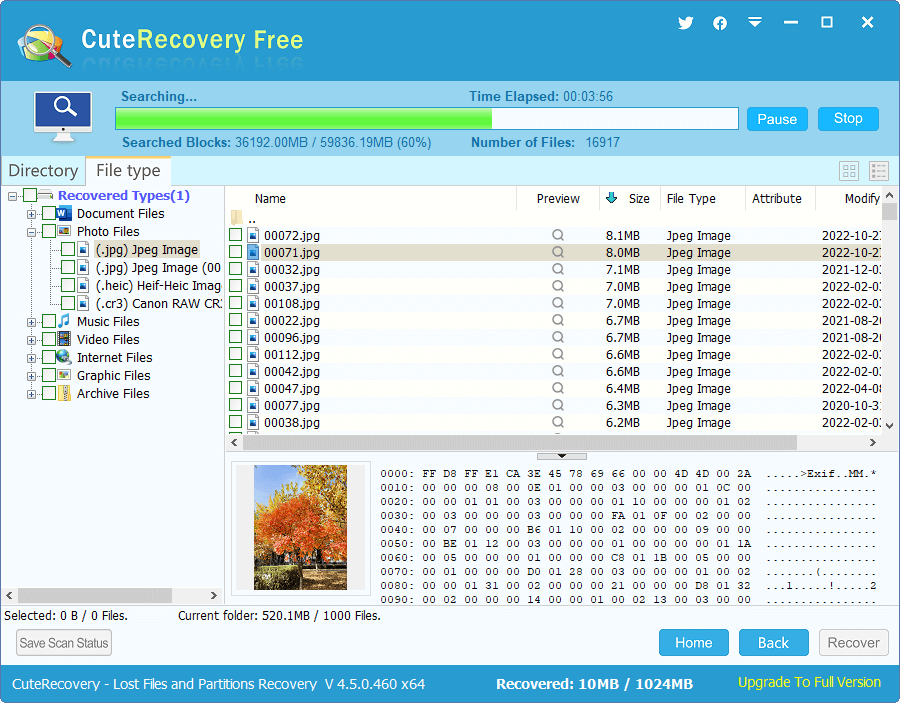The height and width of the screenshot is (703, 900).
Task: Click the Document Files Word icon
Action: [x=64, y=213]
